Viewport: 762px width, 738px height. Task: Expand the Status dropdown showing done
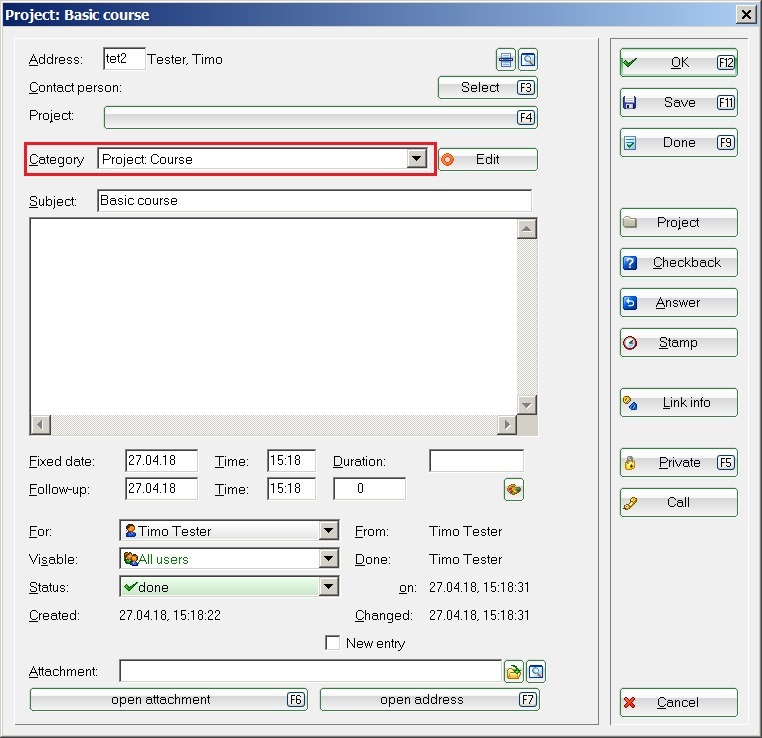(328, 587)
